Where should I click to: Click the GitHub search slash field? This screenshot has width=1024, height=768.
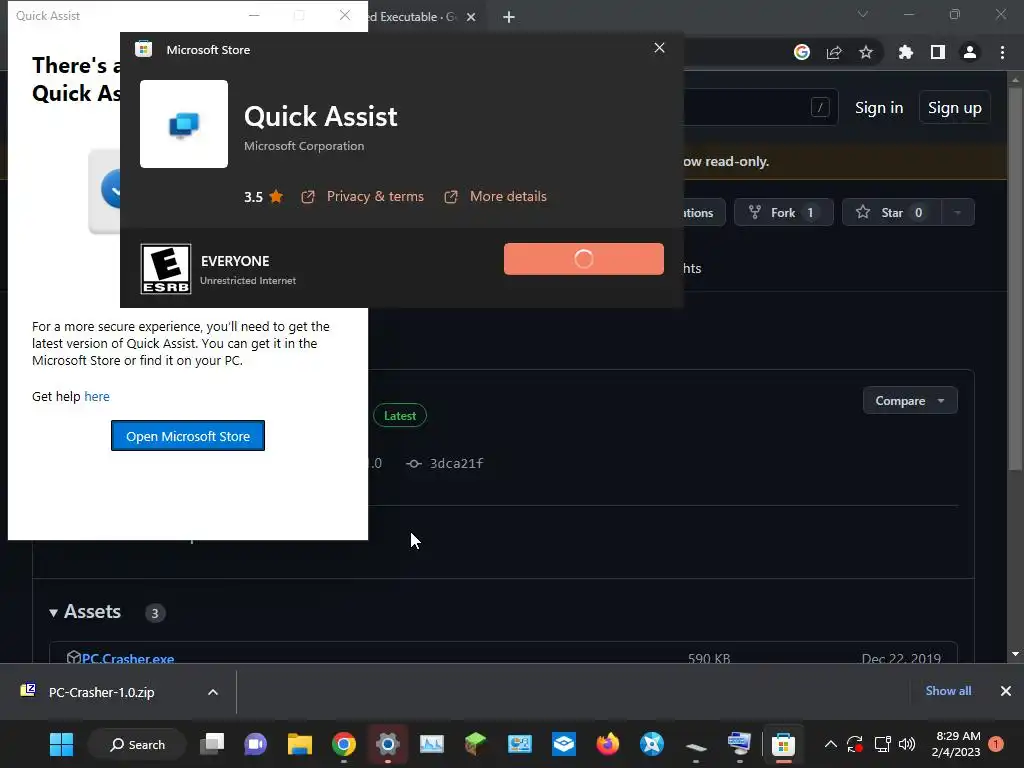(x=820, y=107)
